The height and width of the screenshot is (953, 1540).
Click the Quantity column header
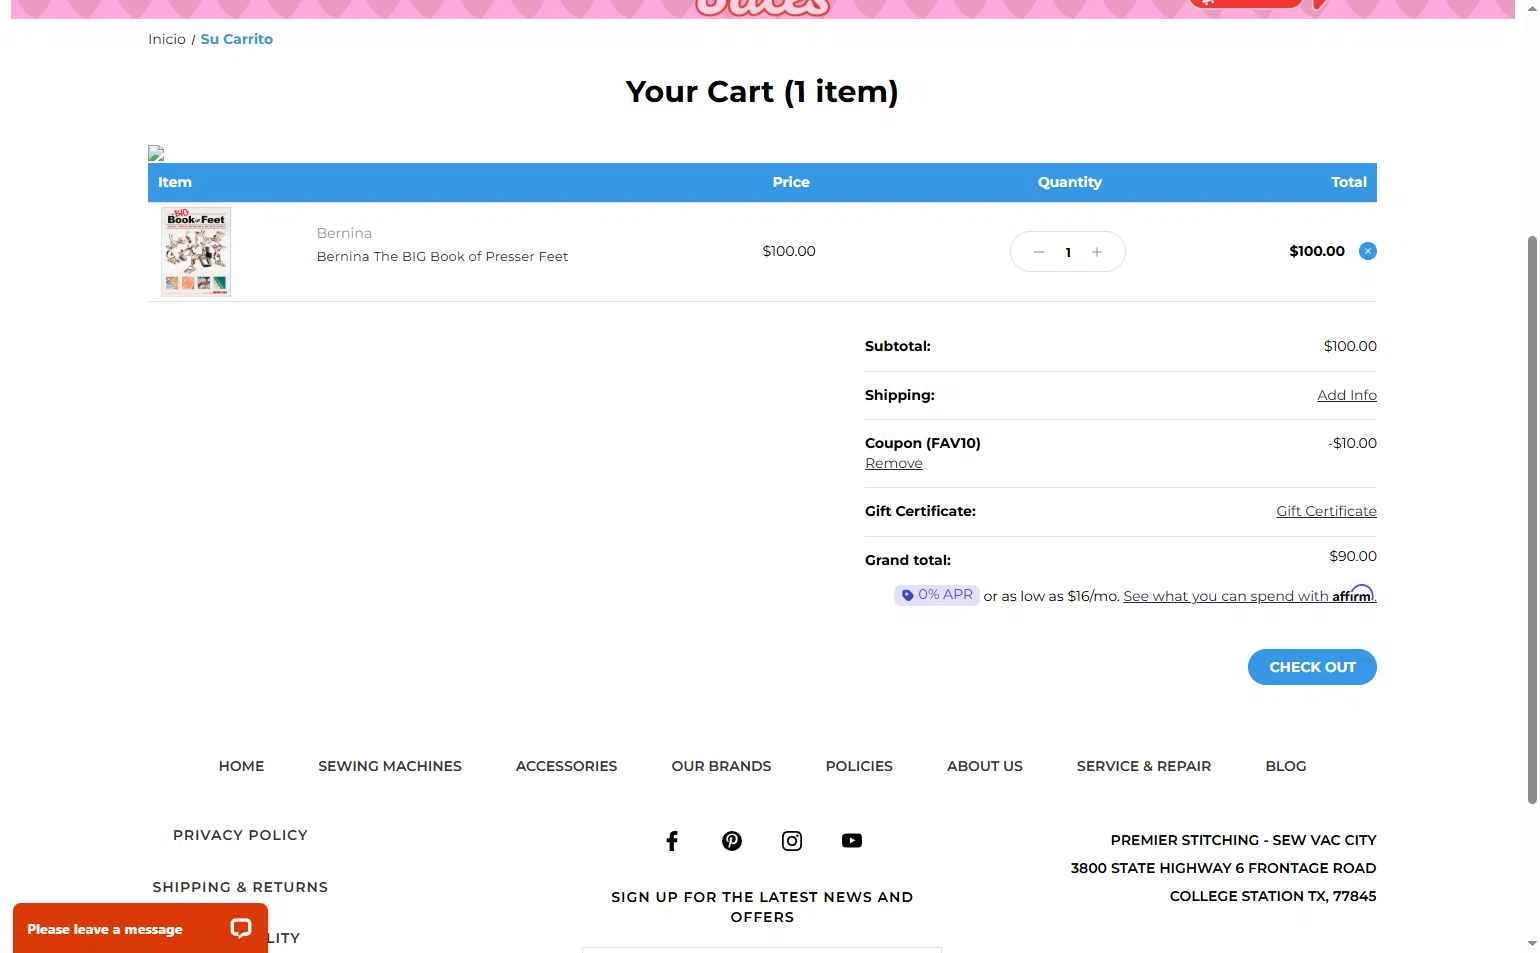tap(1069, 182)
